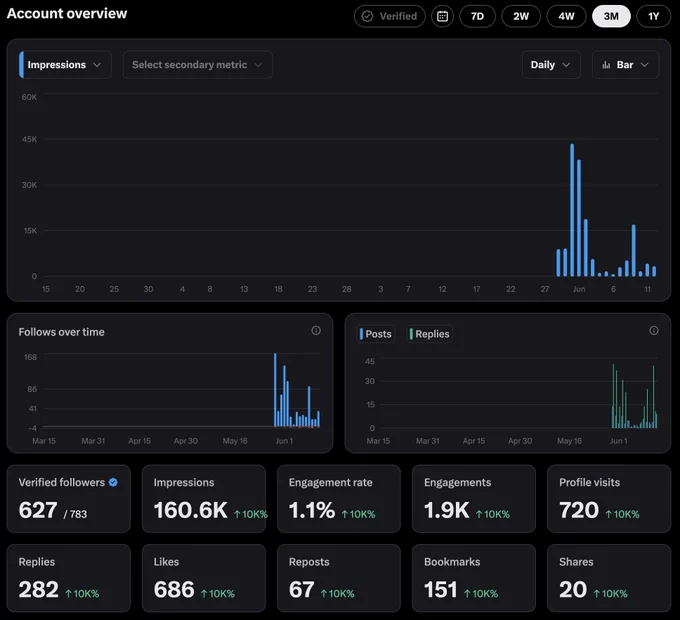The height and width of the screenshot is (620, 680).
Task: Click the tallest impressions bar in chart
Action: [572, 210]
